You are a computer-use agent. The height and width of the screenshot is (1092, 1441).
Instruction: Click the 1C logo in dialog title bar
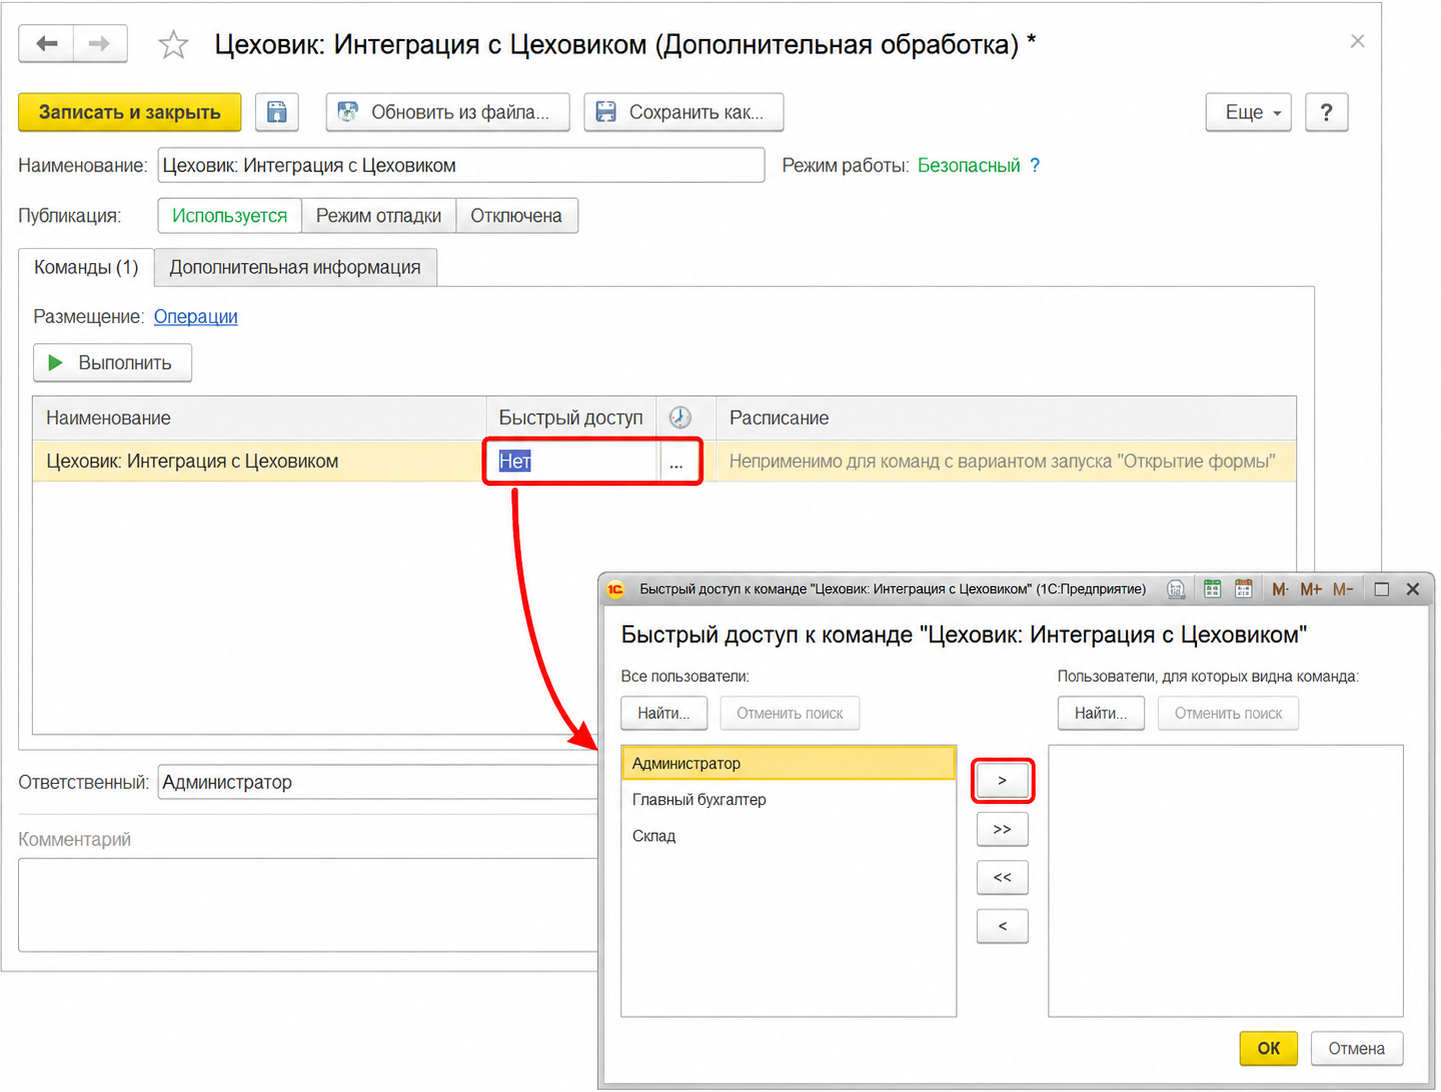pyautogui.click(x=616, y=589)
